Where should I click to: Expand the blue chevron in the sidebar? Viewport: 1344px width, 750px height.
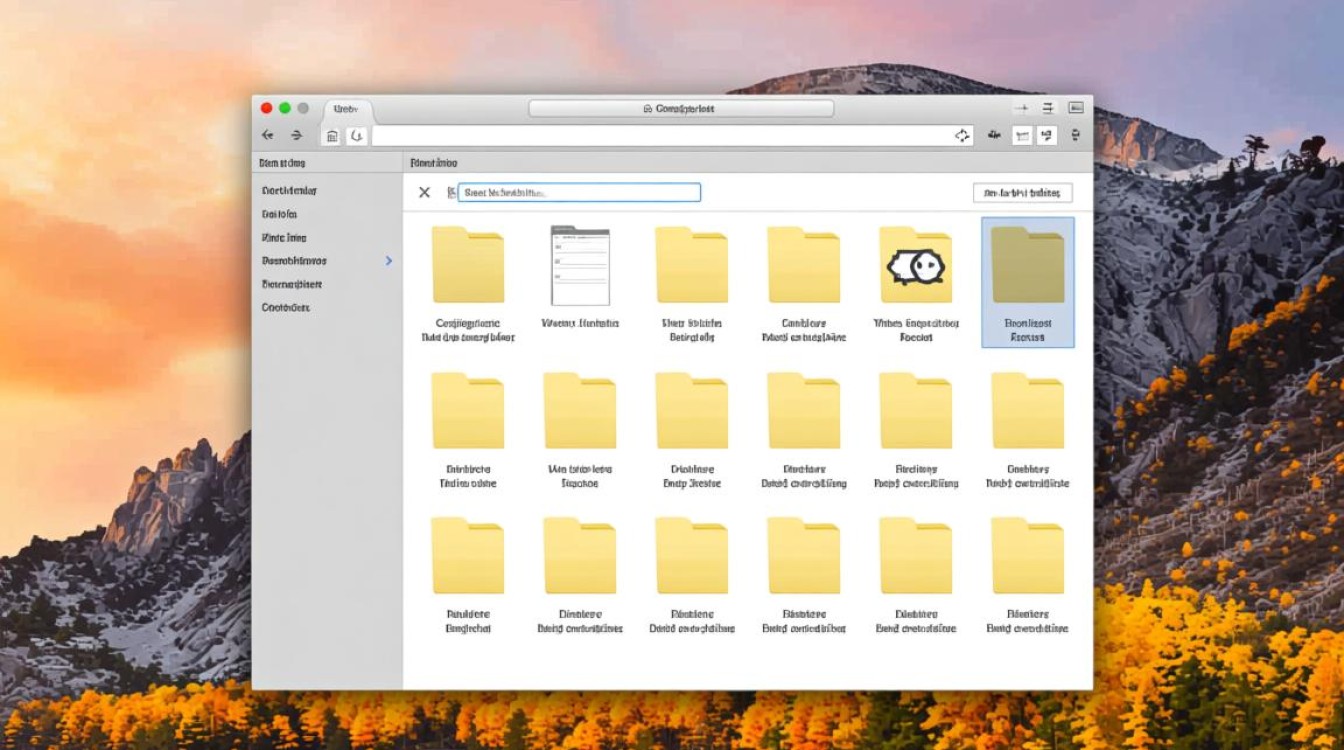click(389, 261)
